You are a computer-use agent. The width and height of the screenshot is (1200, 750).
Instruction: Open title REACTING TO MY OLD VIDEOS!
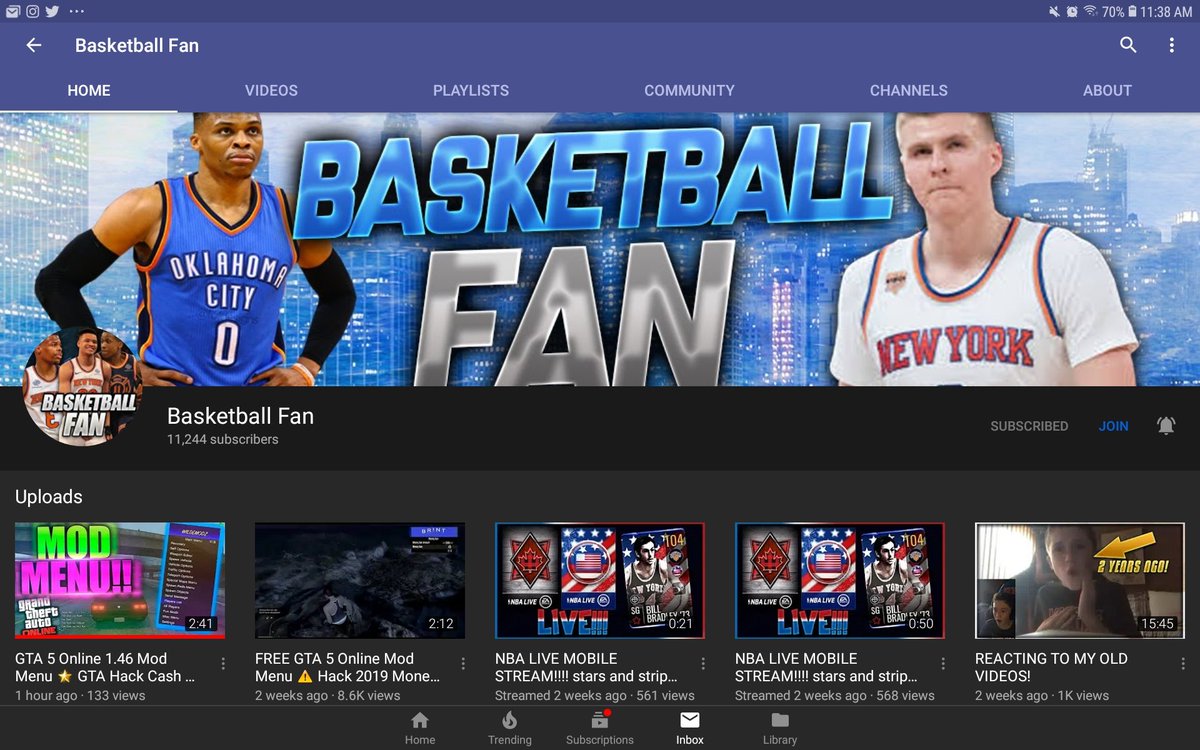[1051, 667]
